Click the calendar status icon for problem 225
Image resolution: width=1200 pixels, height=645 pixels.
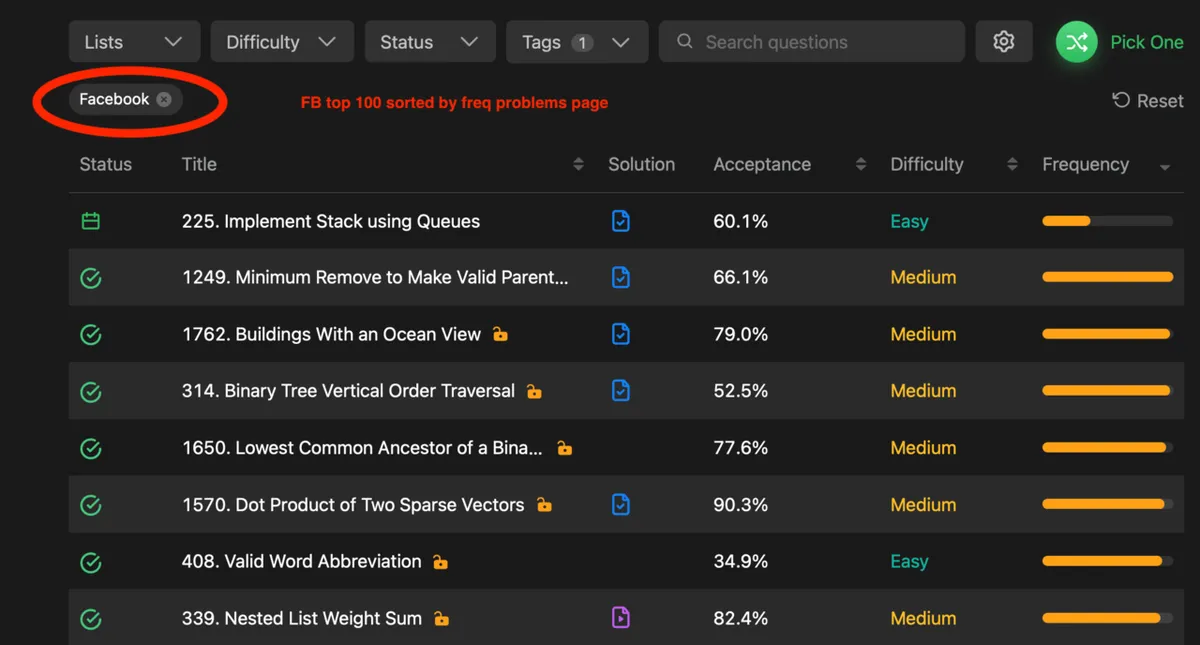[91, 221]
